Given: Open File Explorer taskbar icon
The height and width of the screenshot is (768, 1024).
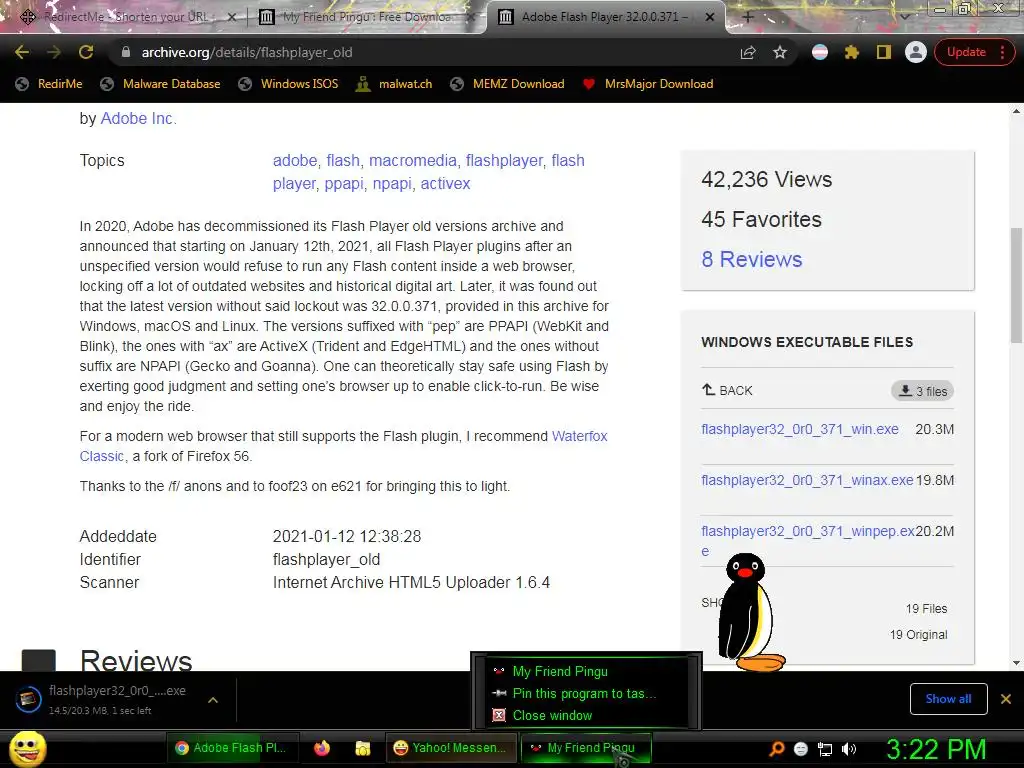Looking at the screenshot, I should [362, 748].
